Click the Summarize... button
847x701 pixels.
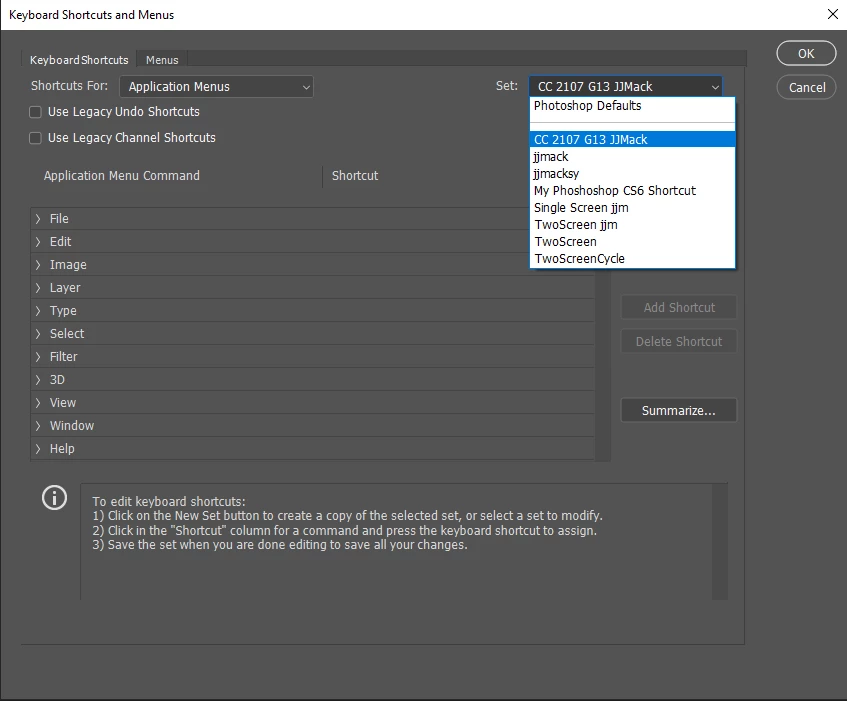[678, 410]
